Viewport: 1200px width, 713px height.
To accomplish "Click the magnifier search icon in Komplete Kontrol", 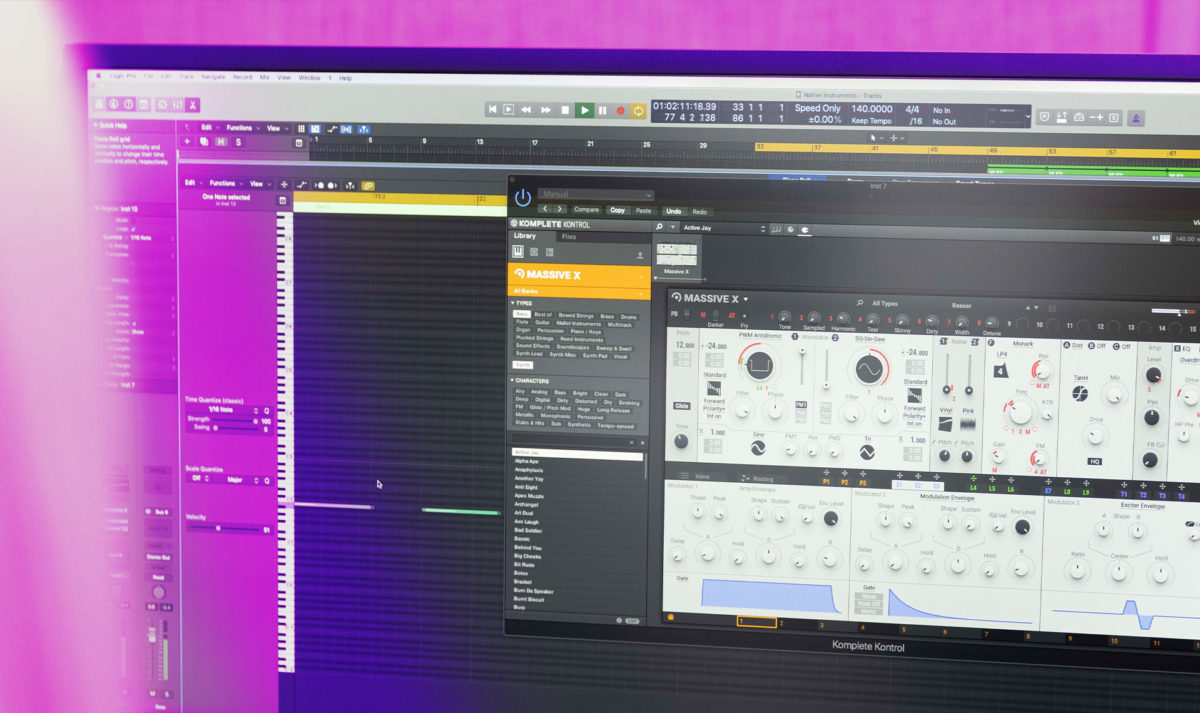I will click(661, 227).
